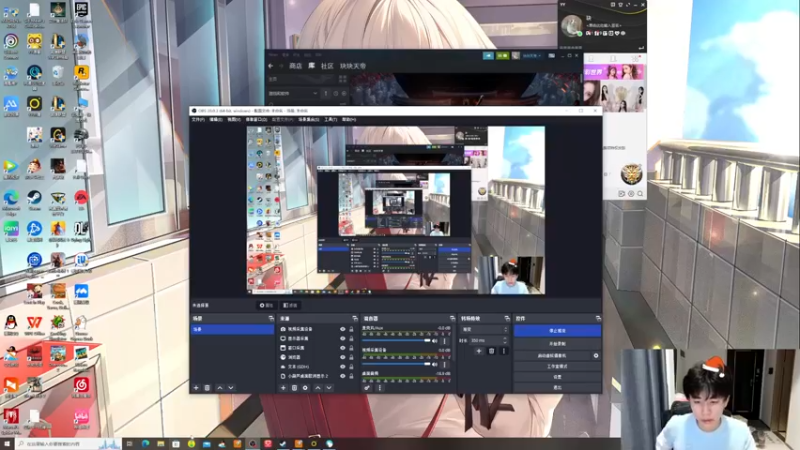Open advanced audio properties with the link-gear icon
Viewport: 800px width, 450px height.
(367, 388)
